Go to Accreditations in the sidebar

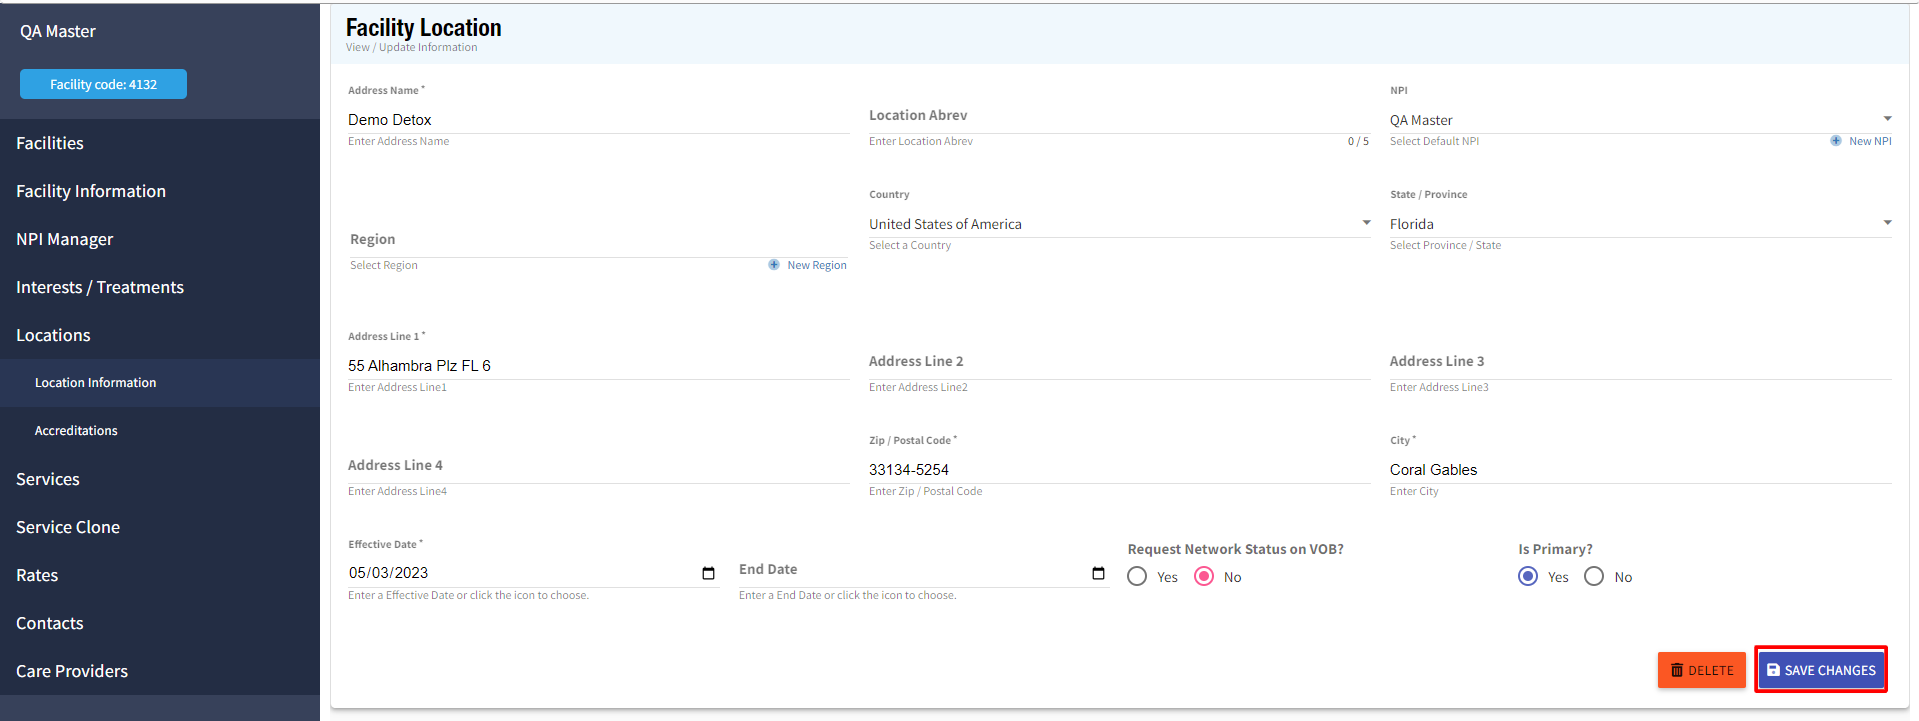pos(76,431)
